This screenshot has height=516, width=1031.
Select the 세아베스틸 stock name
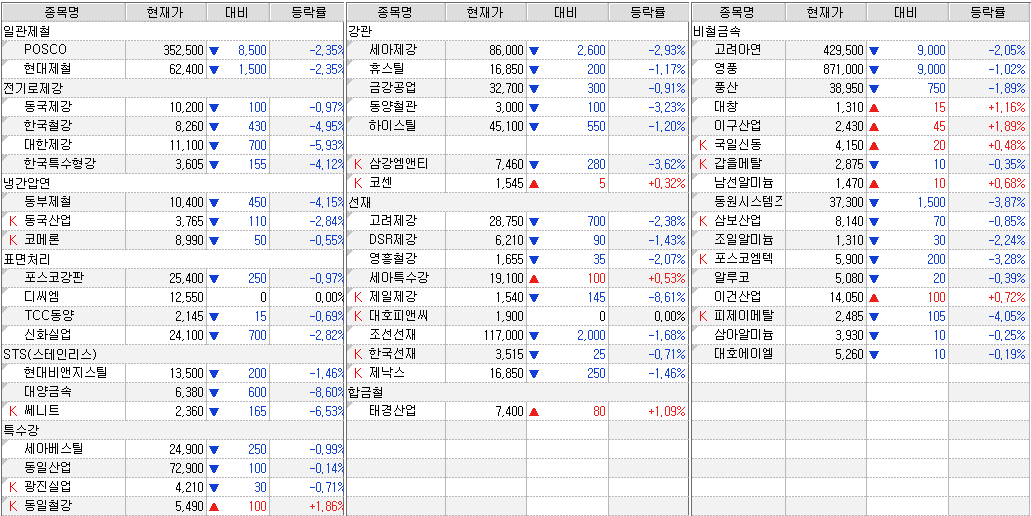coord(54,450)
